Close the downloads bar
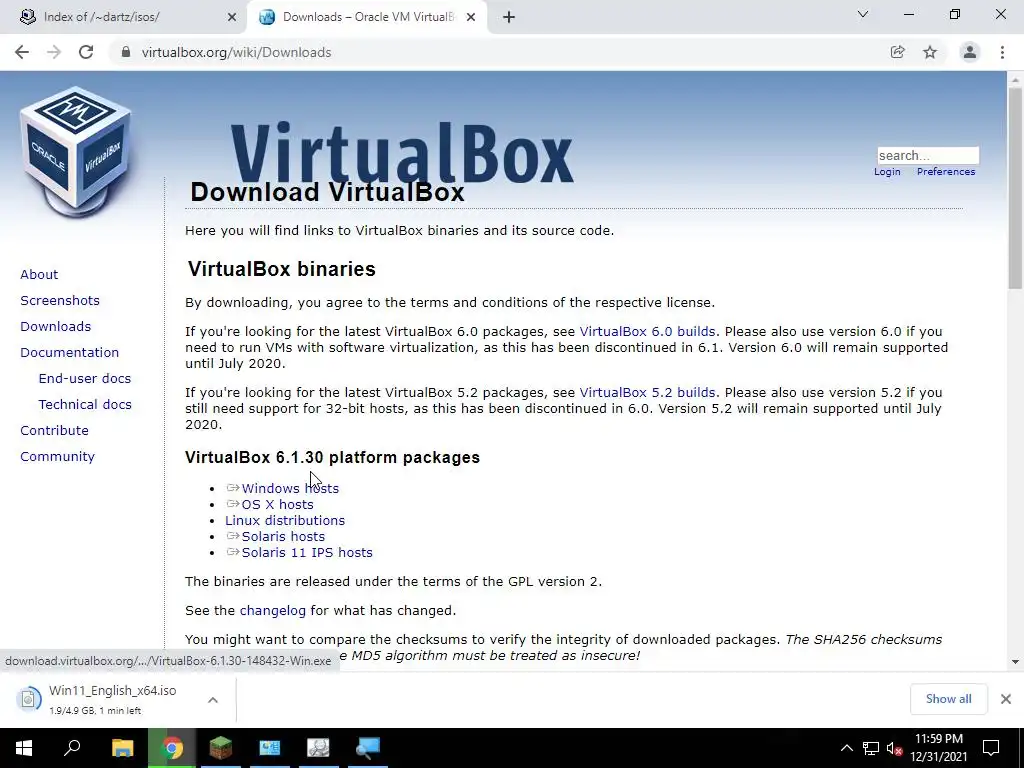 coord(1006,699)
